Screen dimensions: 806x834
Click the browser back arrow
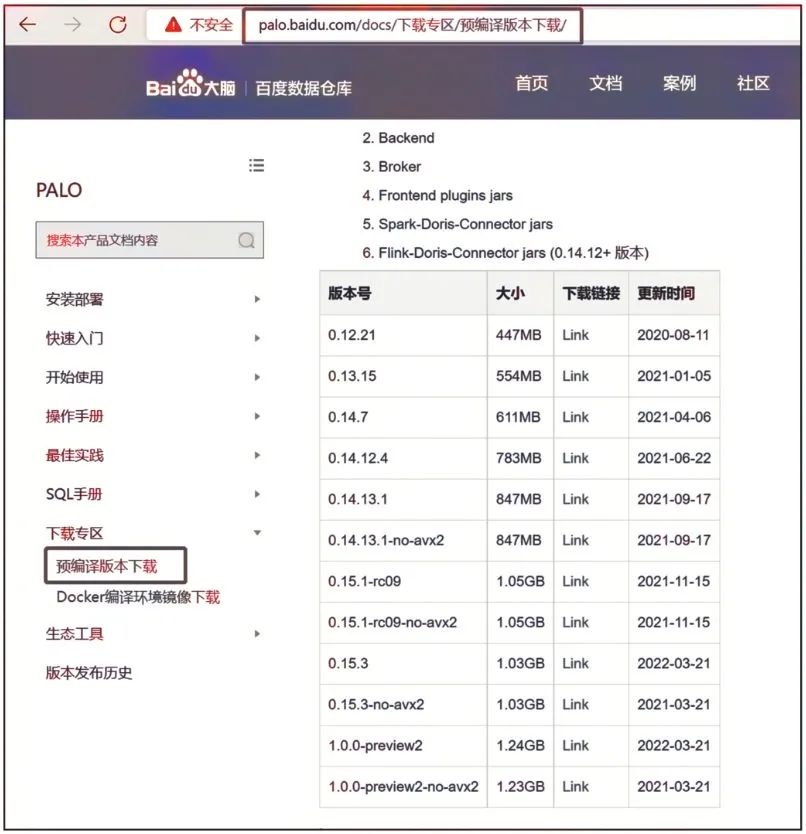pyautogui.click(x=28, y=24)
